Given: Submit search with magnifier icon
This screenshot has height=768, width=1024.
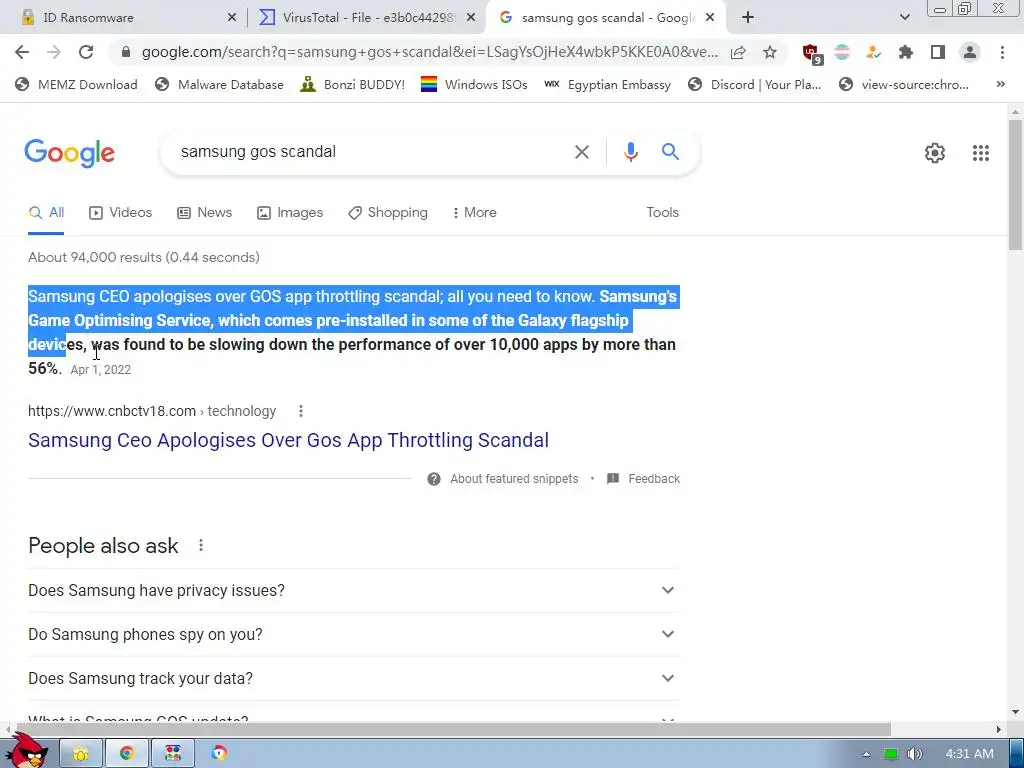Looking at the screenshot, I should [670, 152].
